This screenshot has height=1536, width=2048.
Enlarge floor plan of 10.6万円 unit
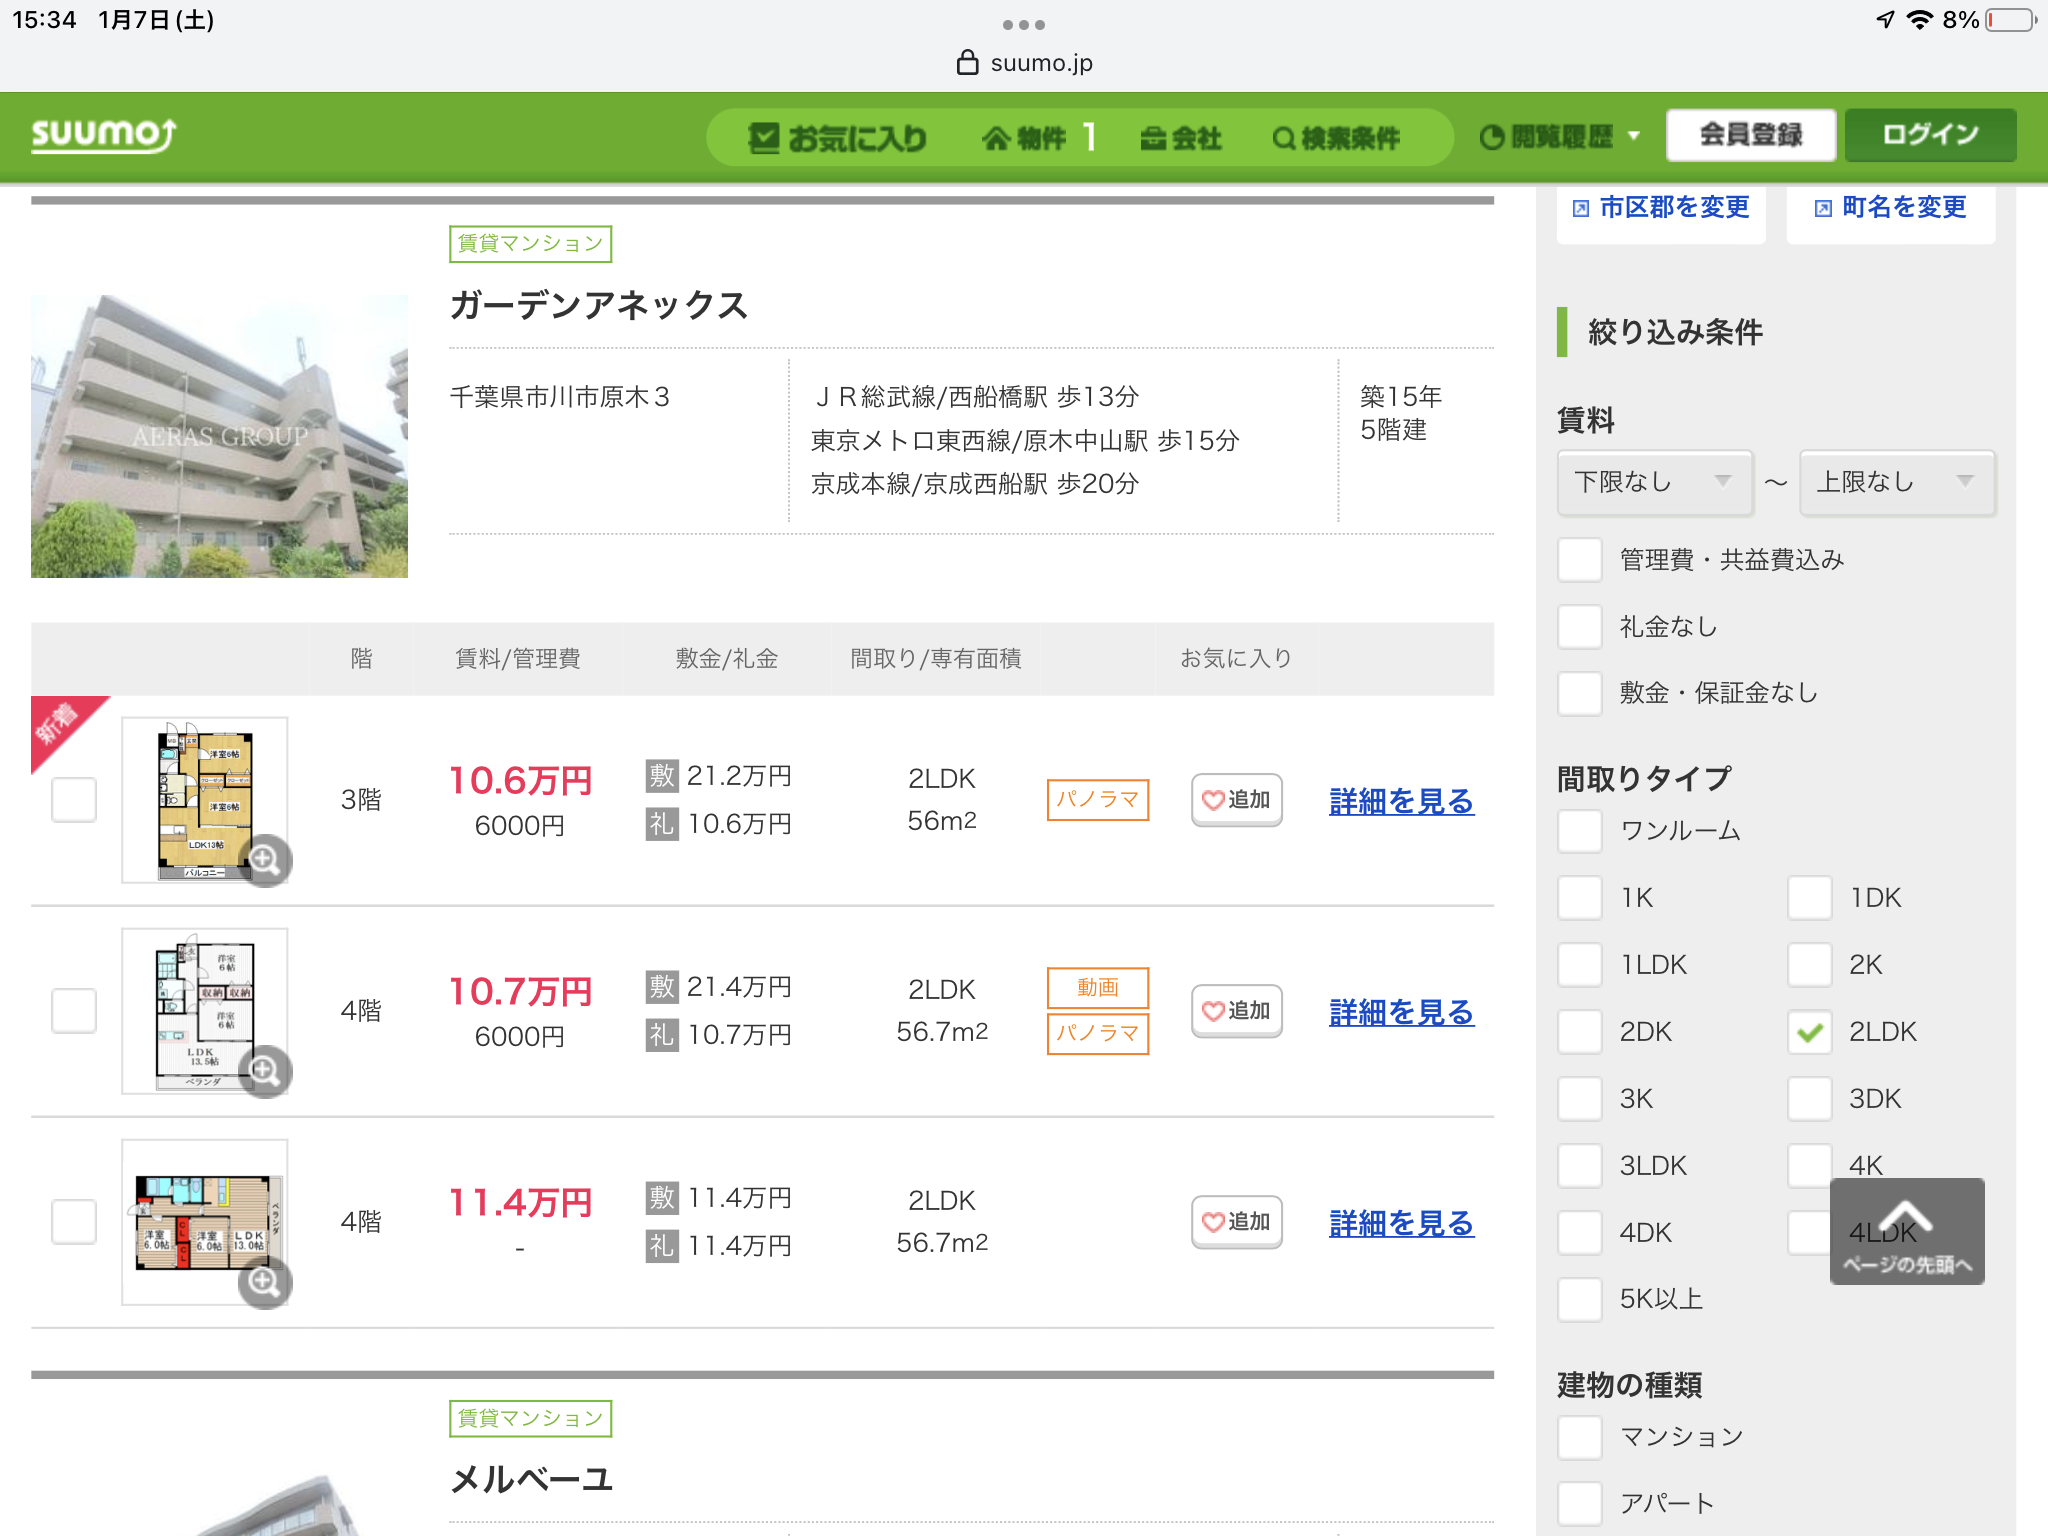(x=265, y=860)
